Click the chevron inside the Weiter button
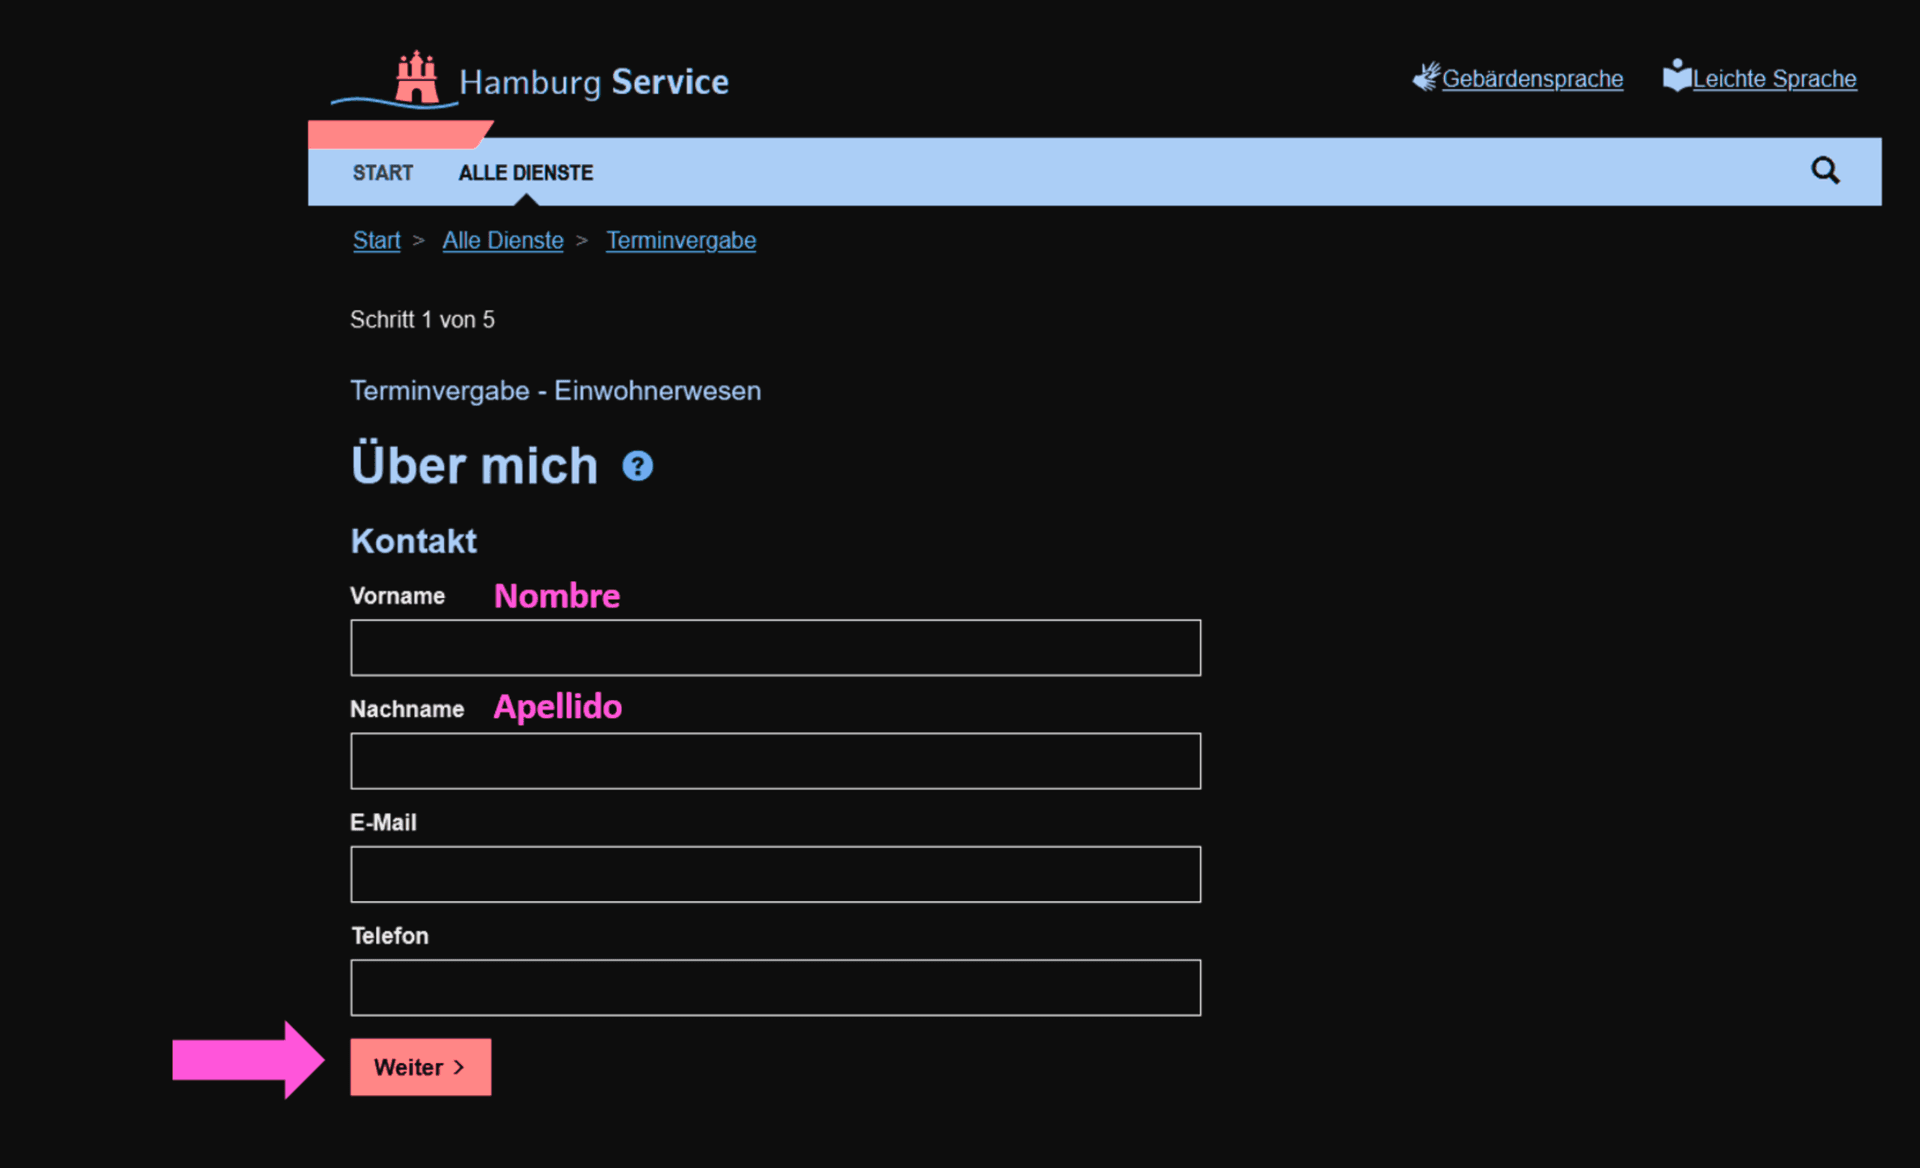 pos(459,1067)
